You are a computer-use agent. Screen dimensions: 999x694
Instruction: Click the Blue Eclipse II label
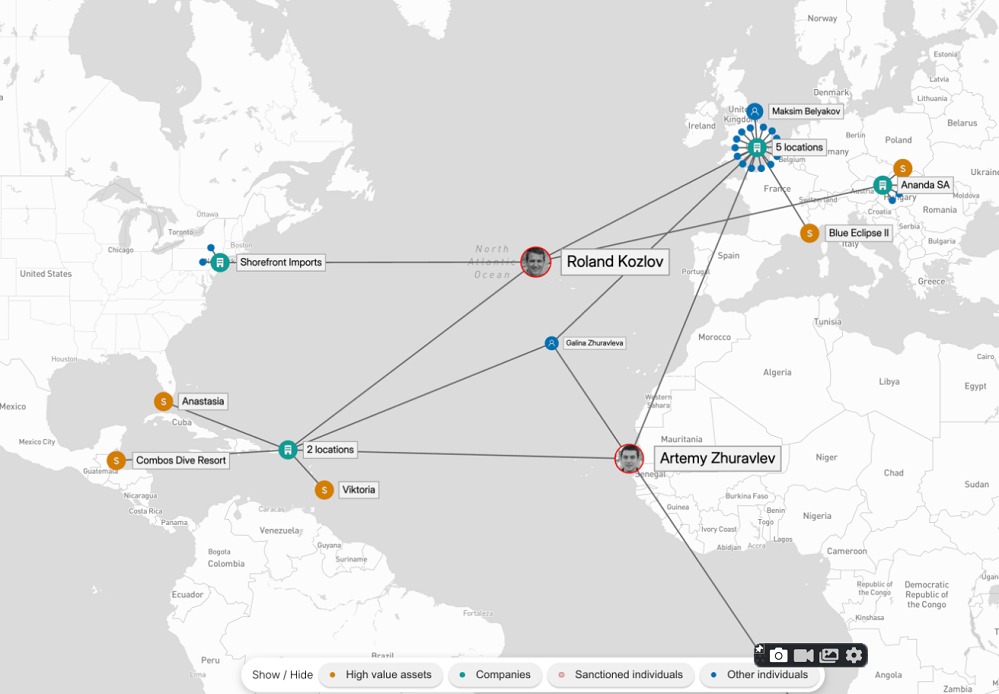(x=859, y=233)
